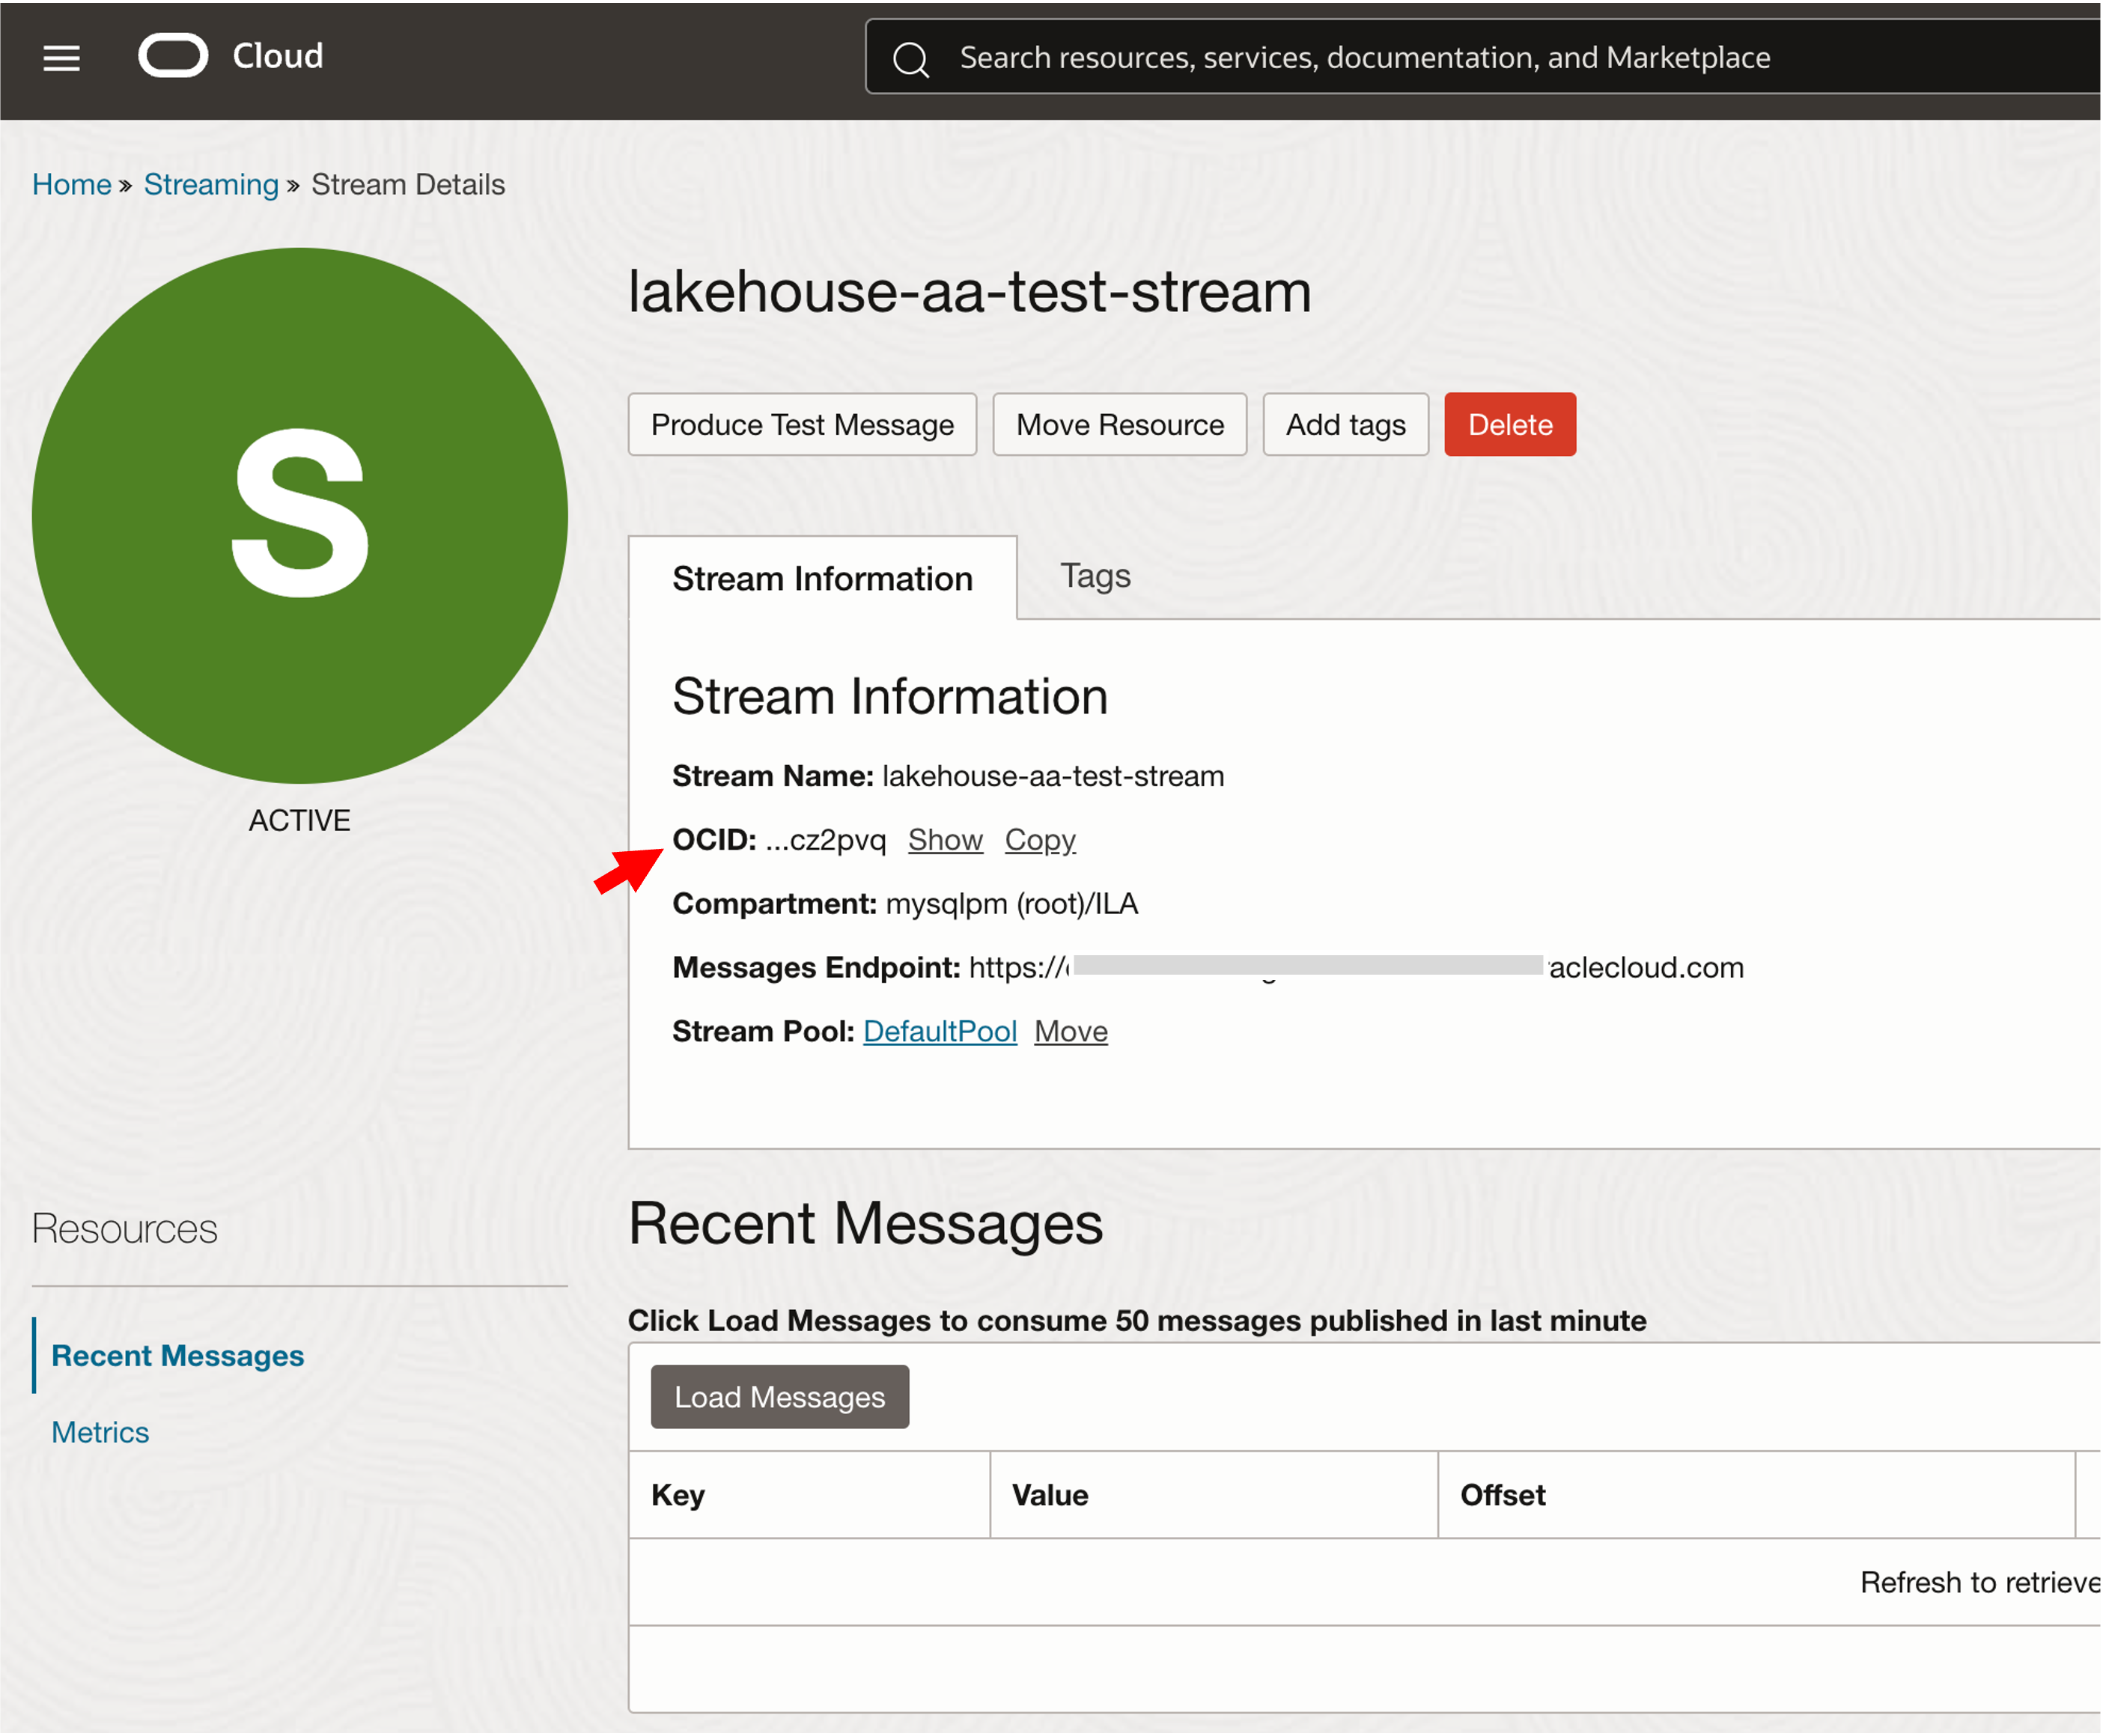Open the DefaultPool stream pool link
This screenshot has width=2103, height=1736.
click(x=939, y=1031)
